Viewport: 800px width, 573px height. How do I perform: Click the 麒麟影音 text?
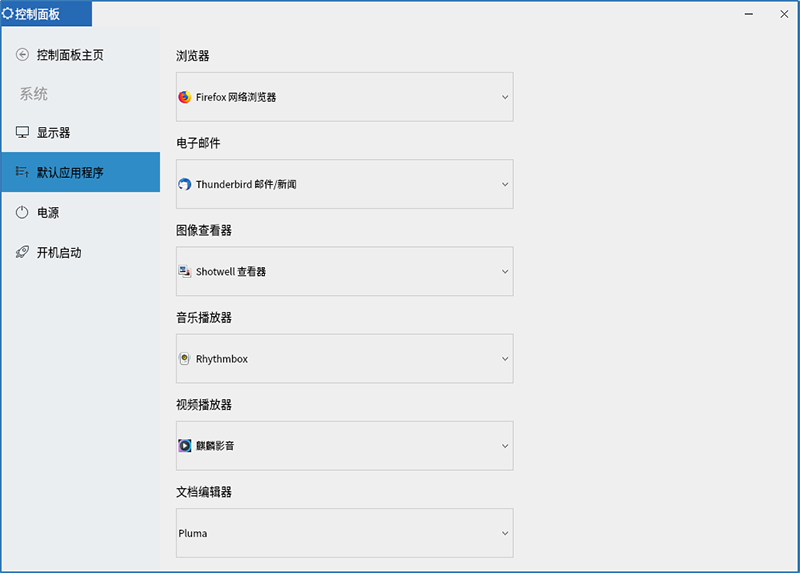coord(215,445)
